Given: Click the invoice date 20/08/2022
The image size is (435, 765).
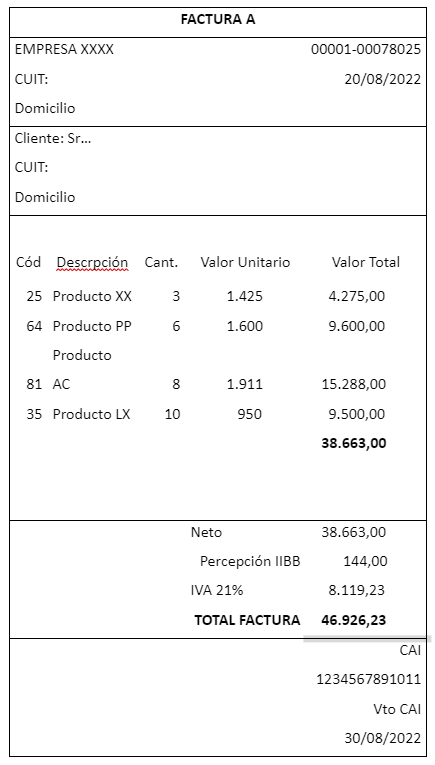Looking at the screenshot, I should [382, 79].
